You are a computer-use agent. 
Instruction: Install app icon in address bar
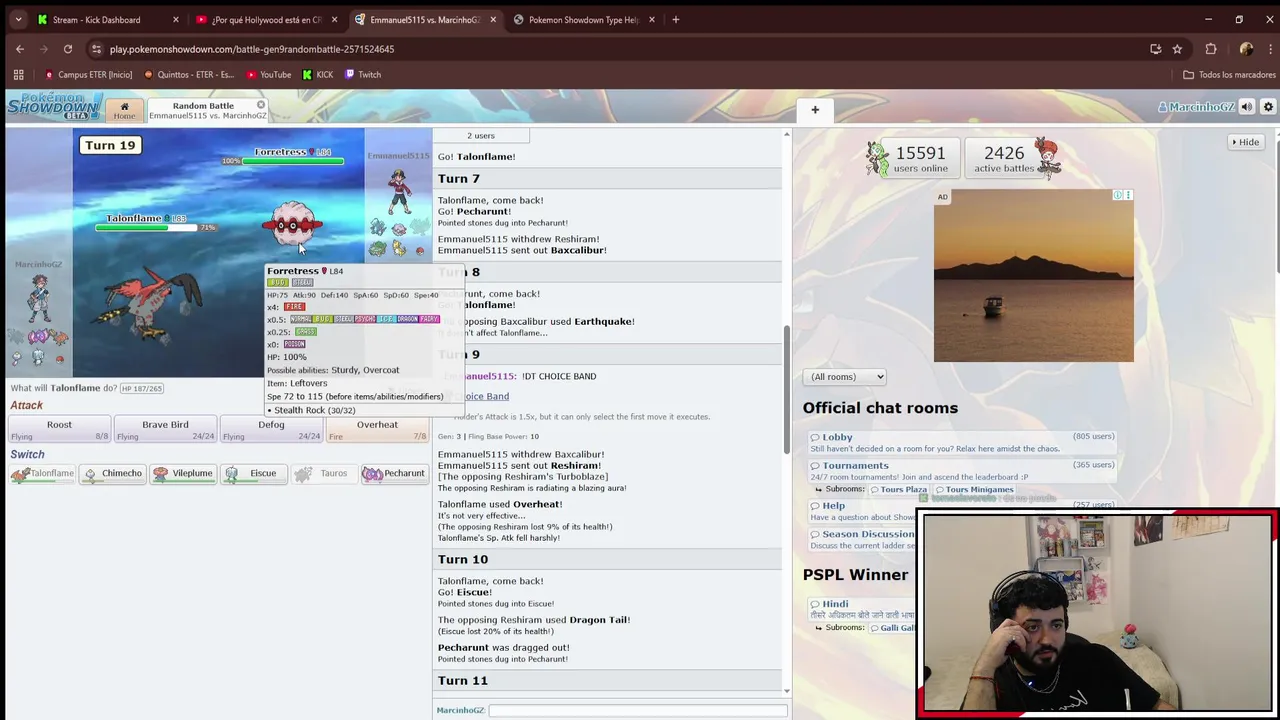tap(1156, 49)
